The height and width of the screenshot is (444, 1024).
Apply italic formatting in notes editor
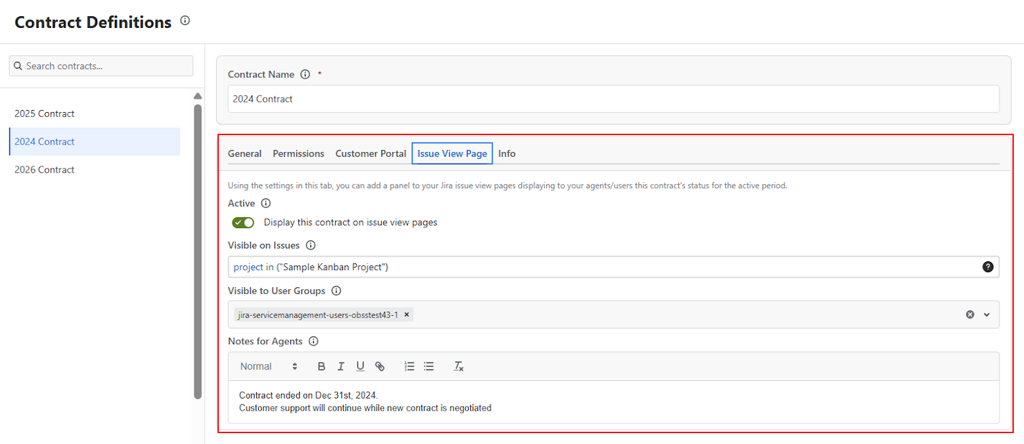pos(341,367)
